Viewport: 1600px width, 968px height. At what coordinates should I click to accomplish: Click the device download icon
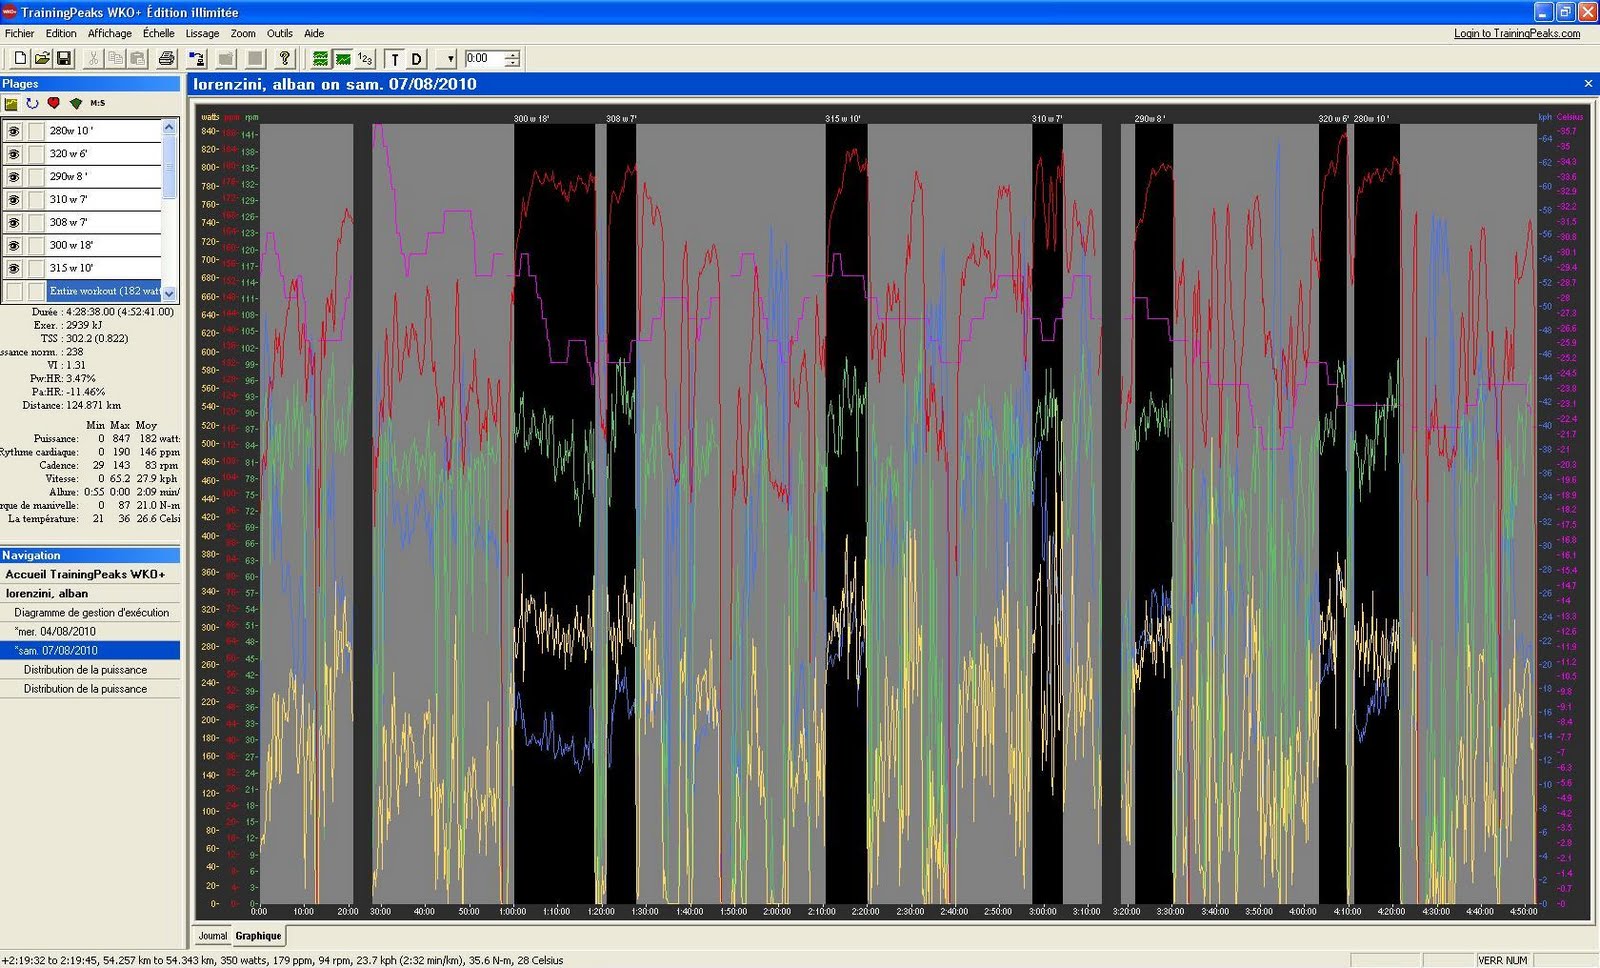pyautogui.click(x=197, y=59)
